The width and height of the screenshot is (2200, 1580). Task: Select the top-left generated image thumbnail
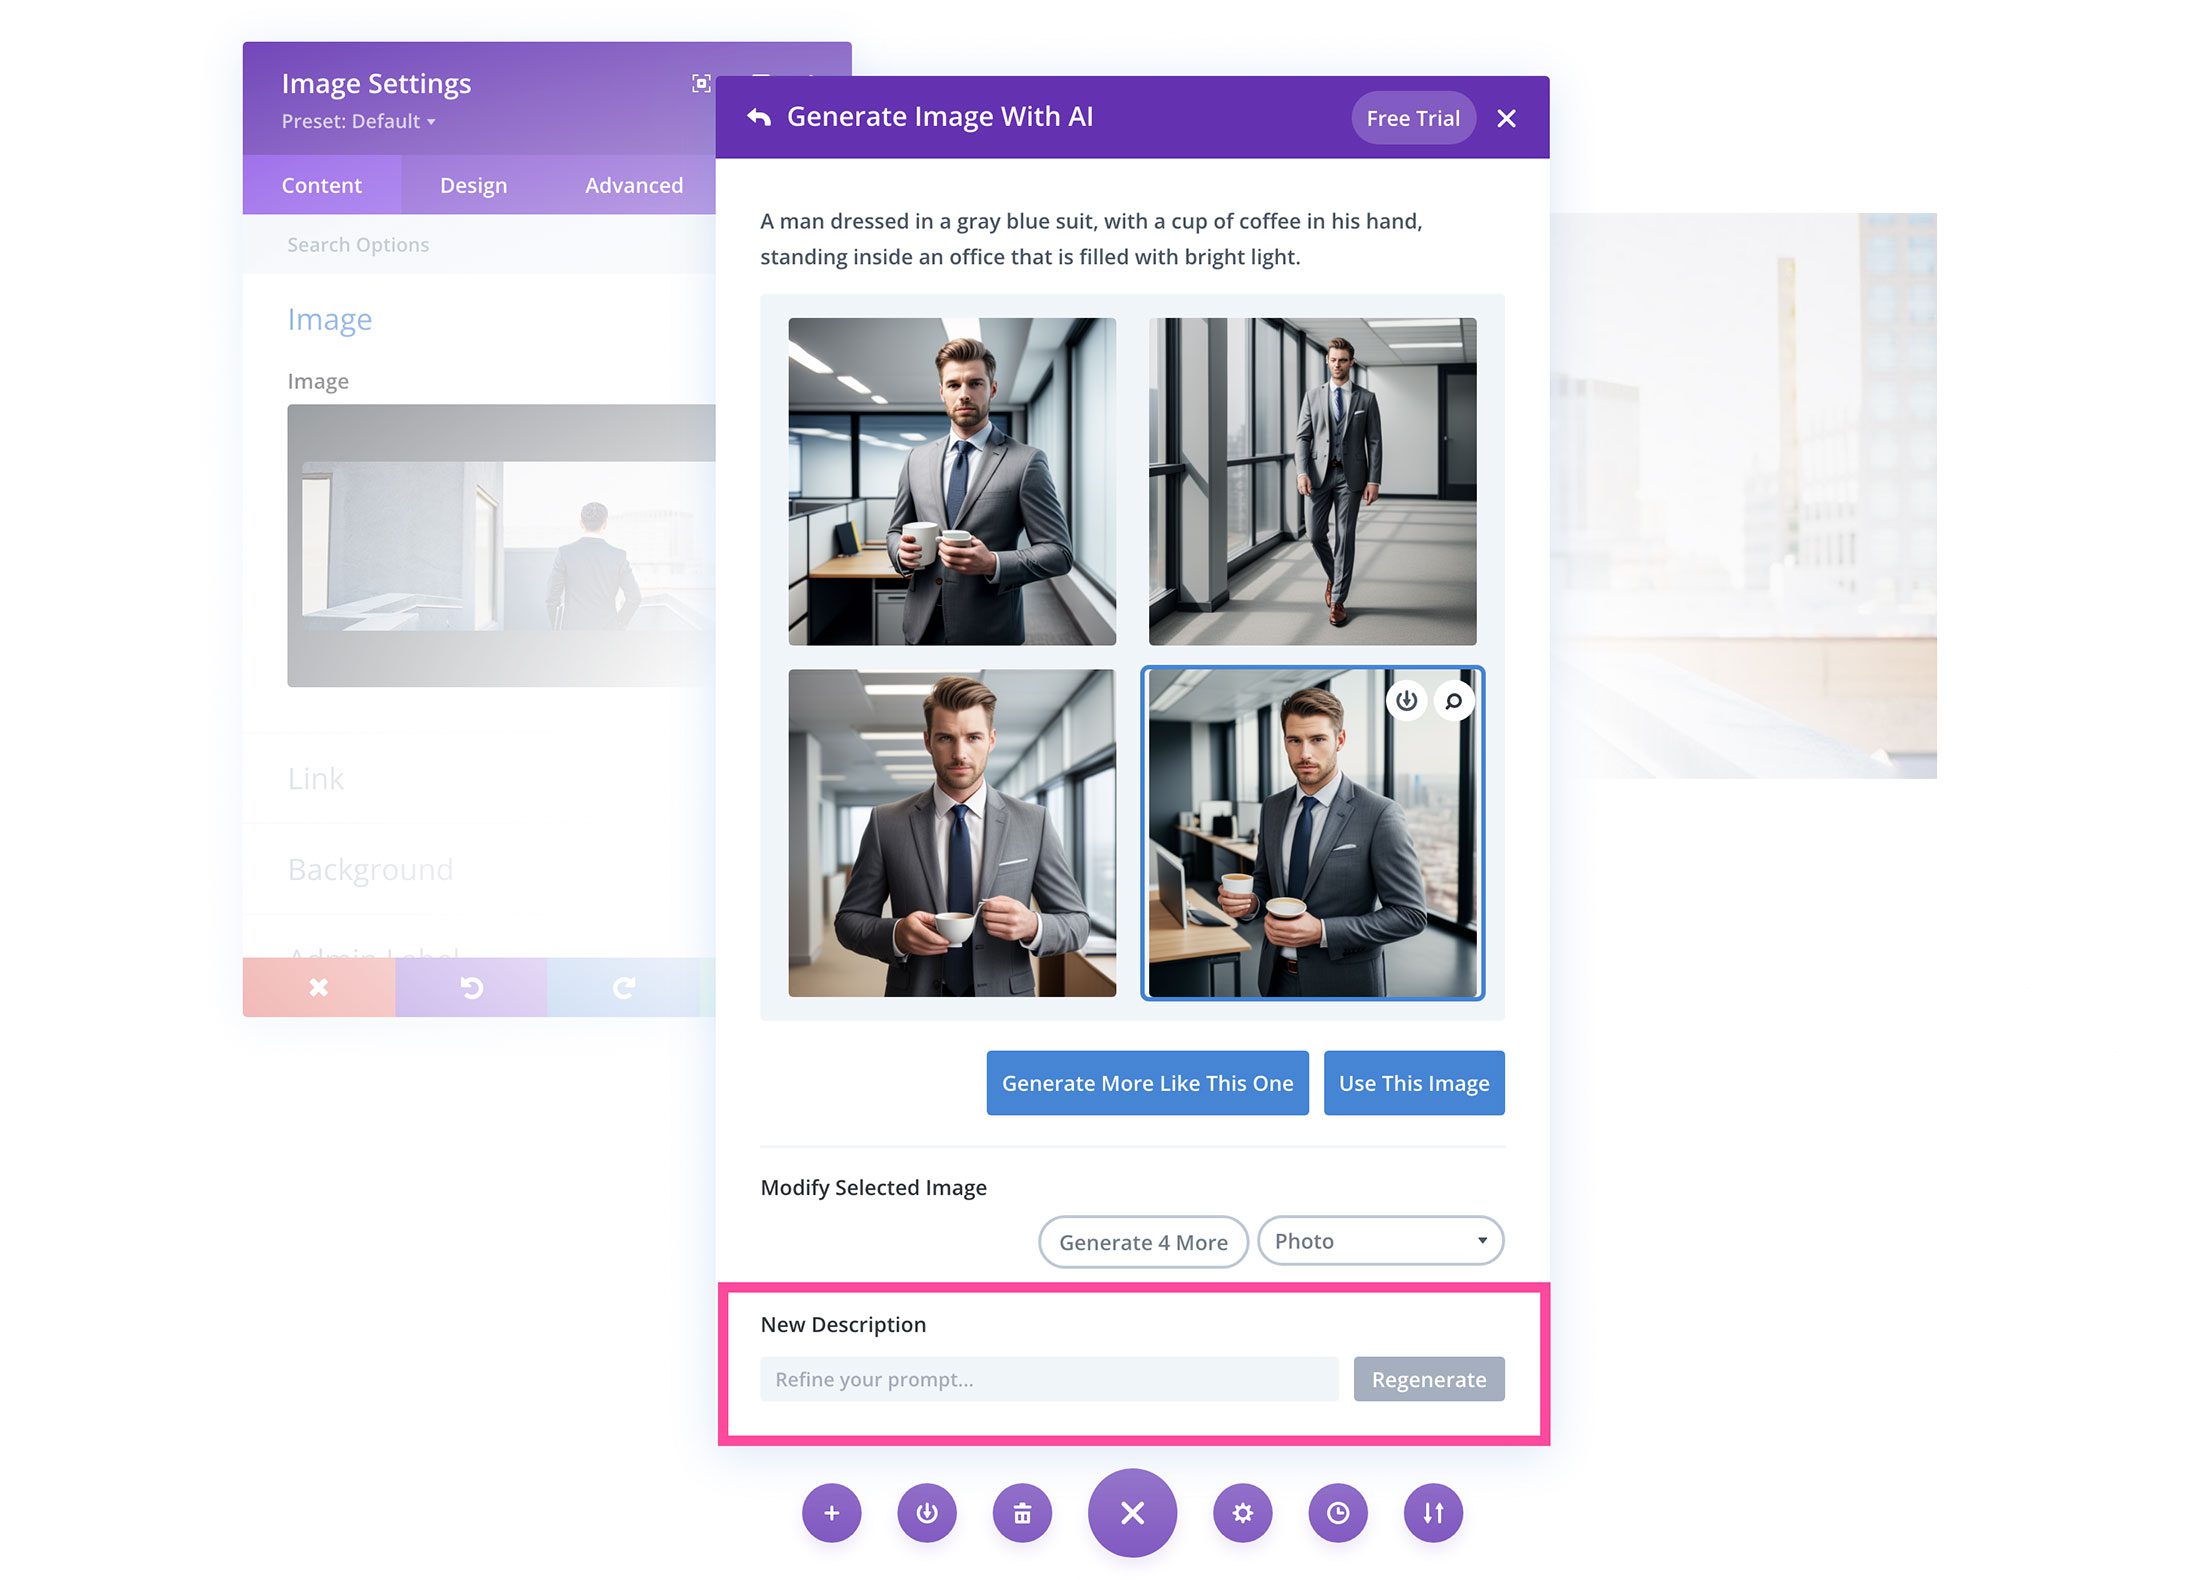[951, 478]
